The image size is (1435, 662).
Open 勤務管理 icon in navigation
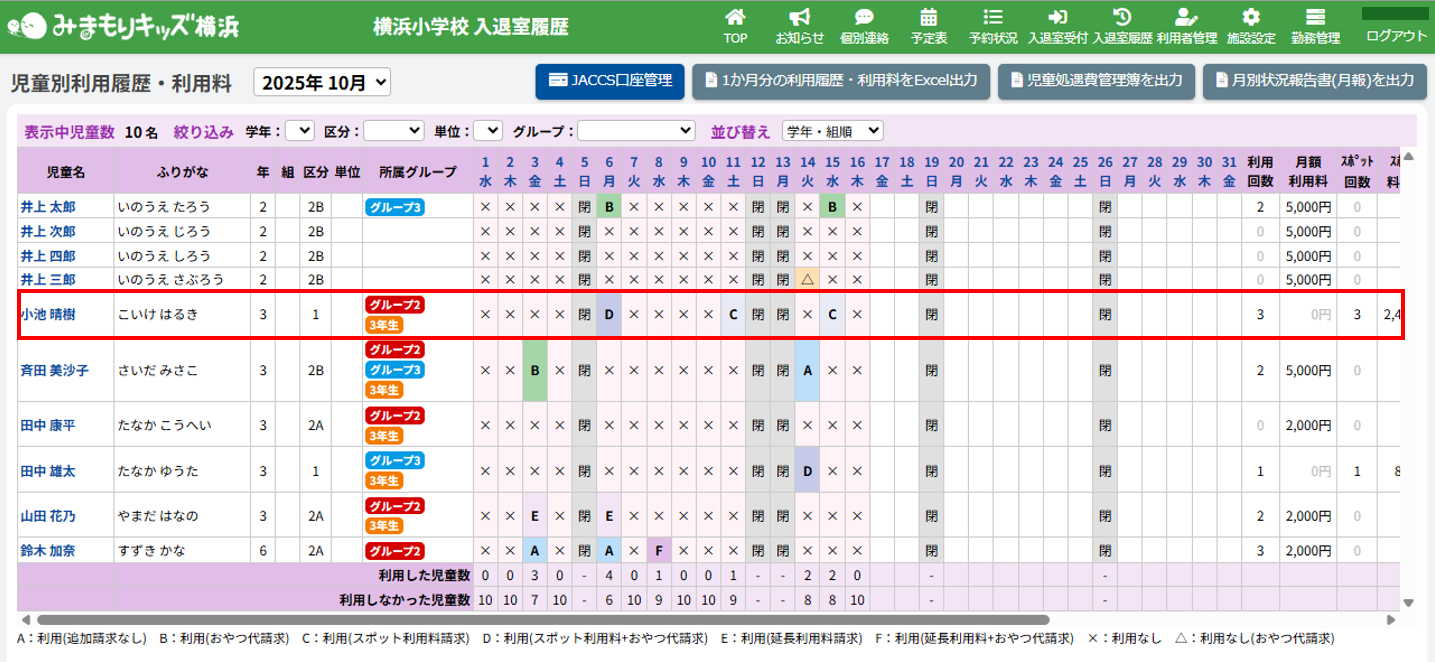[x=1315, y=18]
